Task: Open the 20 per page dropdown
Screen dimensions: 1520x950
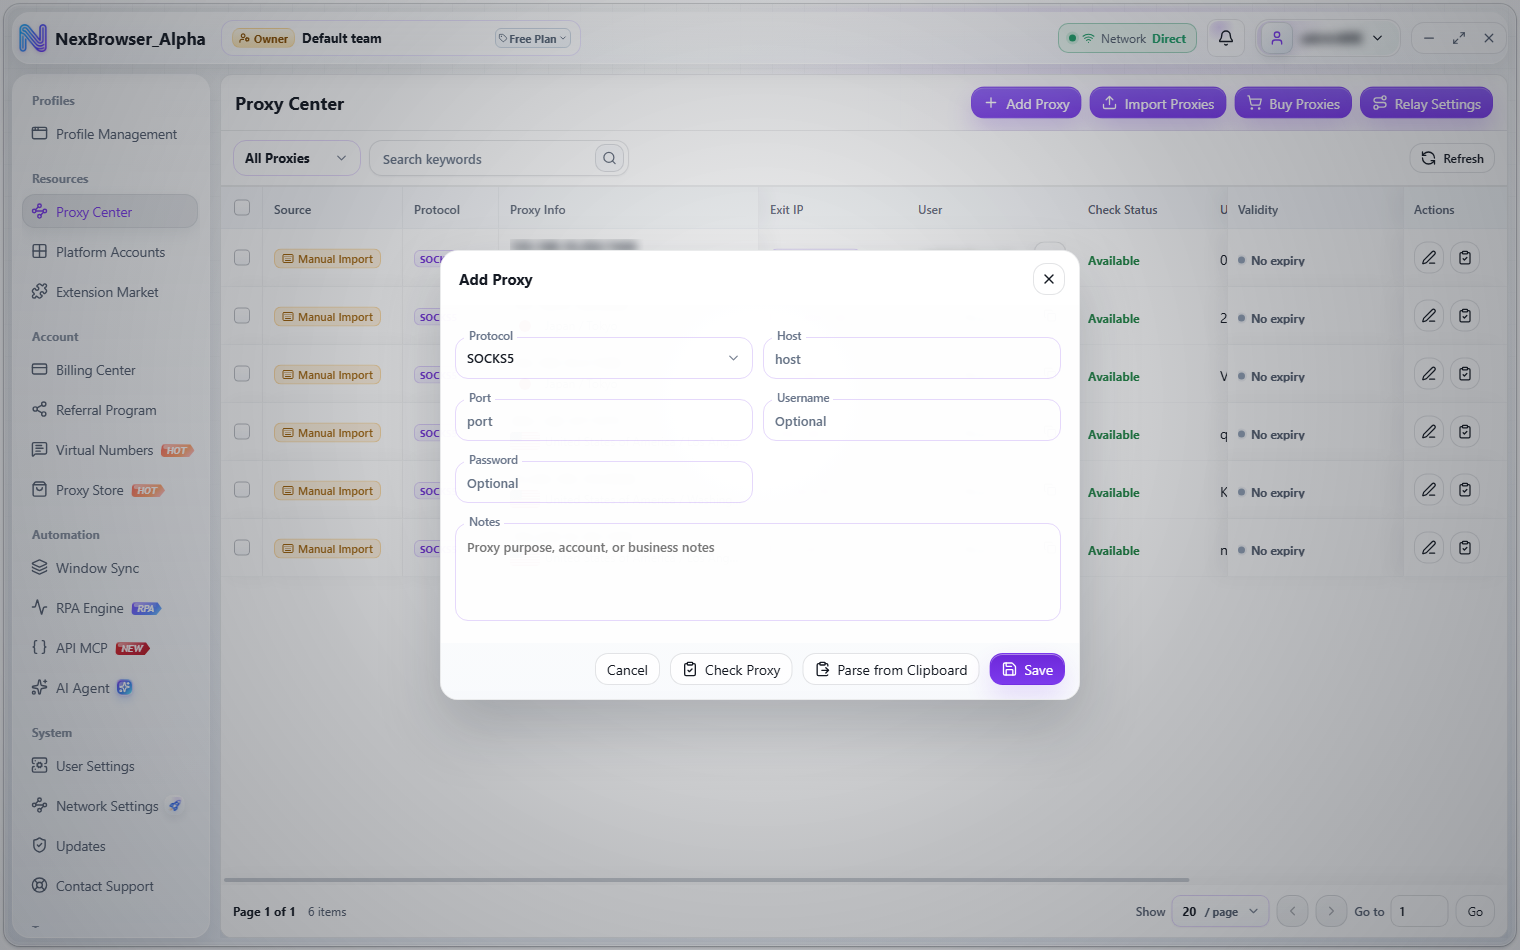Action: [x=1220, y=911]
